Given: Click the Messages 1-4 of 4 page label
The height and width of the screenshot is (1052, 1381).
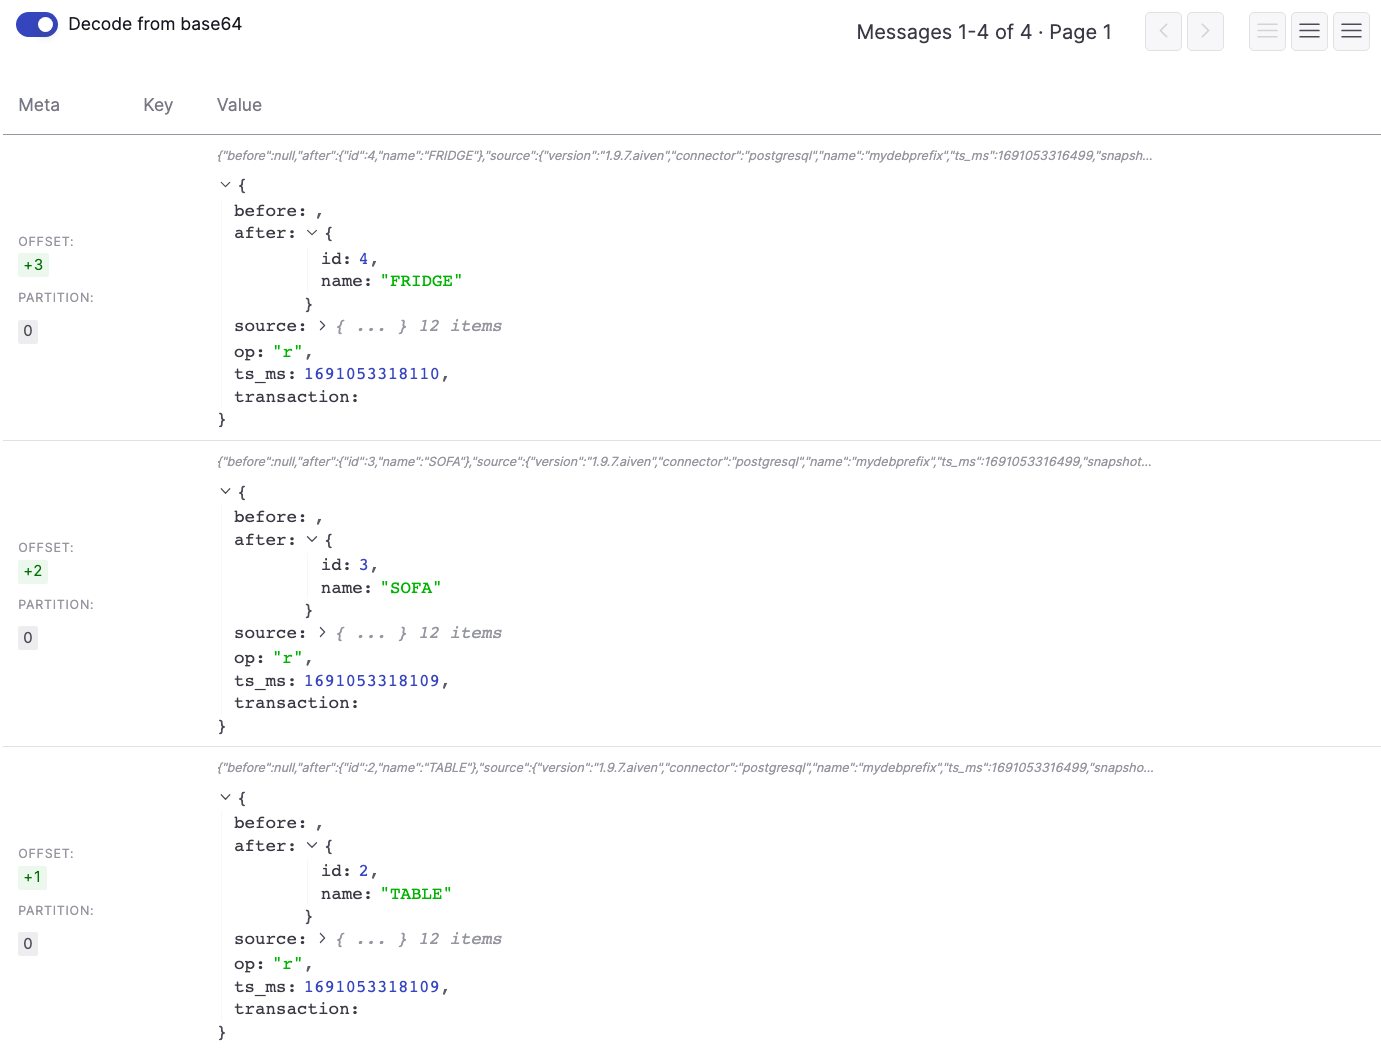Looking at the screenshot, I should tap(984, 31).
